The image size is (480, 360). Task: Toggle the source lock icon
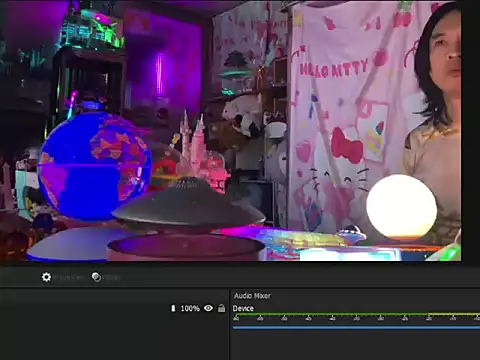(221, 308)
